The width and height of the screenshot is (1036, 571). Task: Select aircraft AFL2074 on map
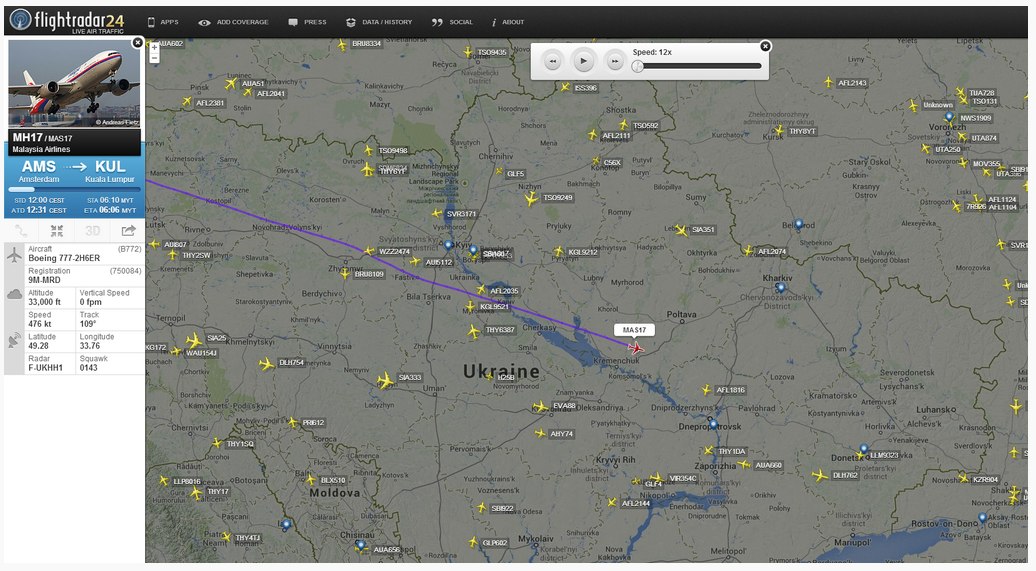(x=748, y=250)
